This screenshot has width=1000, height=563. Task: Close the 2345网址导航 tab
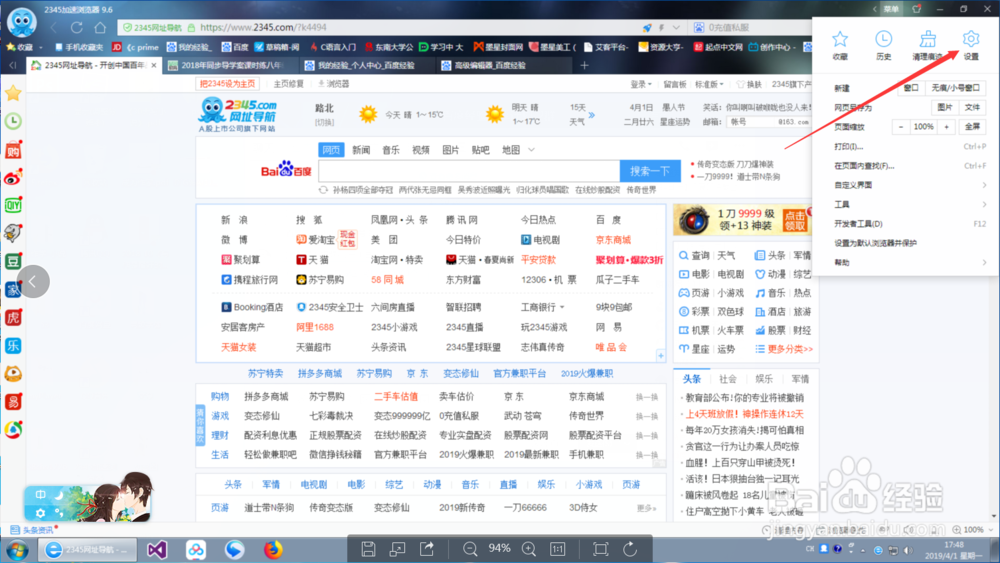click(154, 65)
